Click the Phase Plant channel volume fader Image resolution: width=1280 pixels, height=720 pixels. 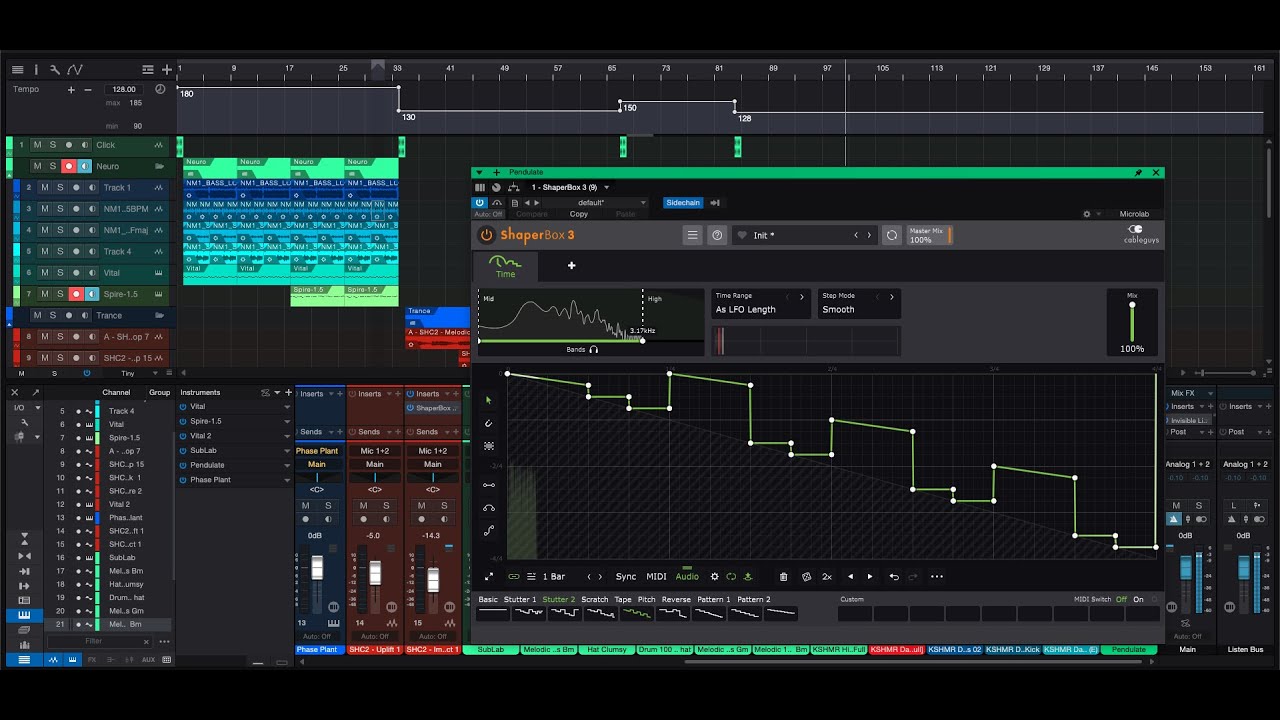point(317,568)
